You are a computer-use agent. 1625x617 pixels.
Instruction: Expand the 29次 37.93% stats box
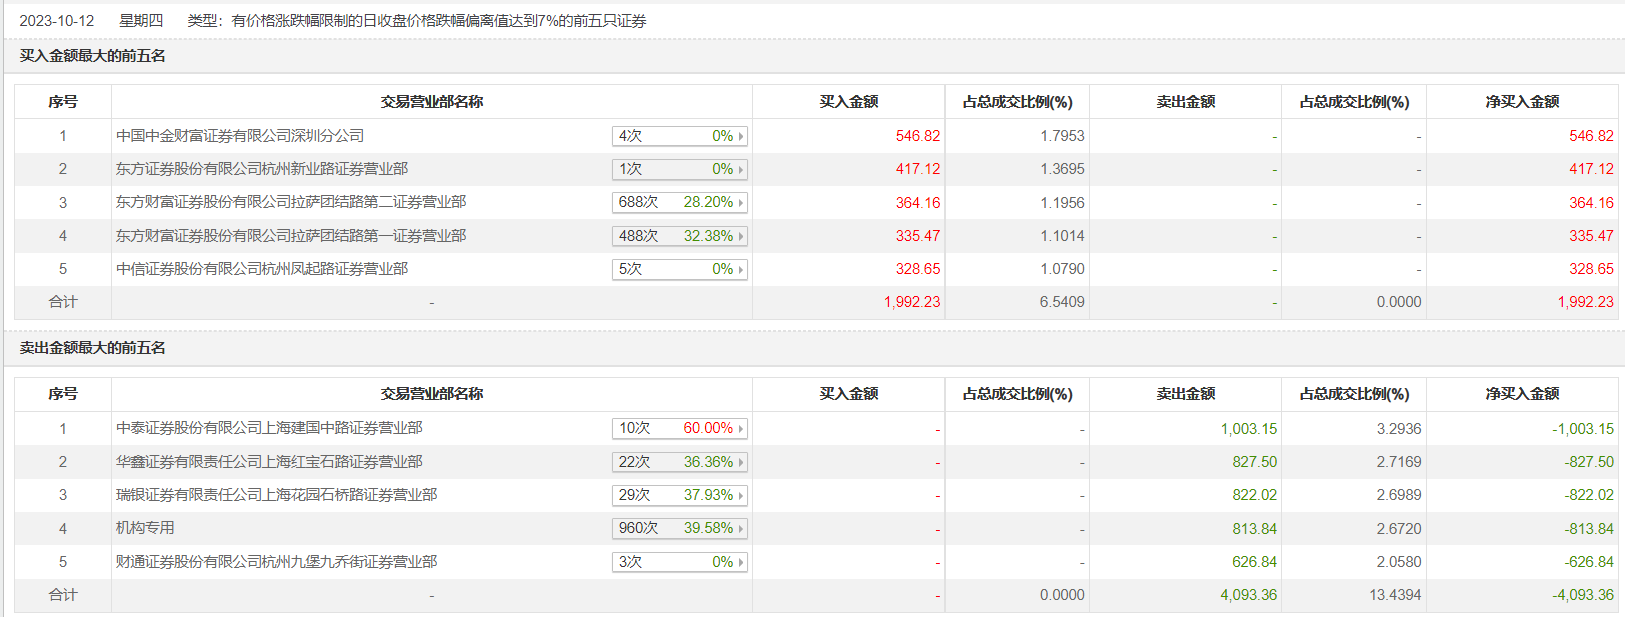pyautogui.click(x=679, y=495)
